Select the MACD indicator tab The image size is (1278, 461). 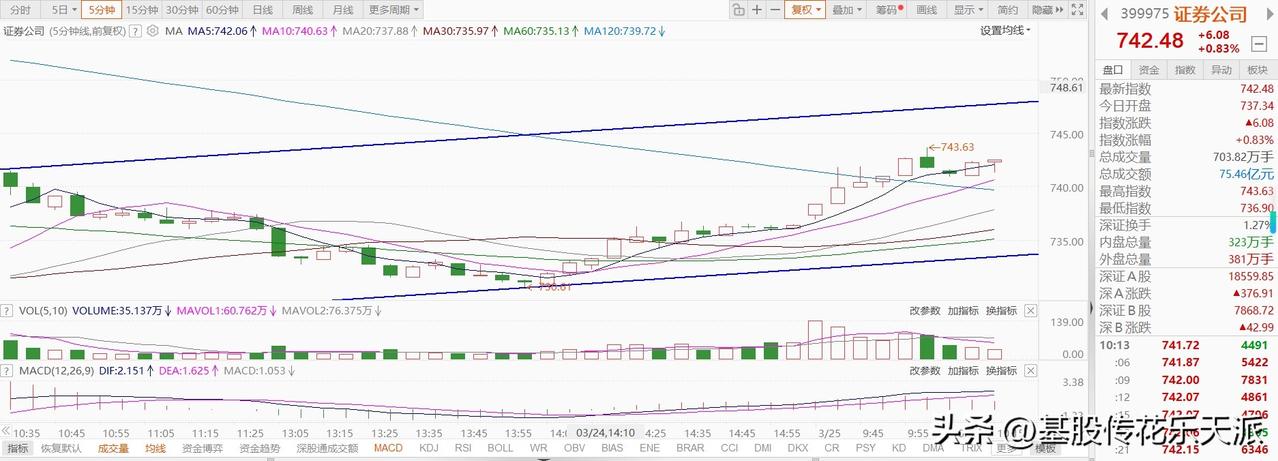point(388,448)
